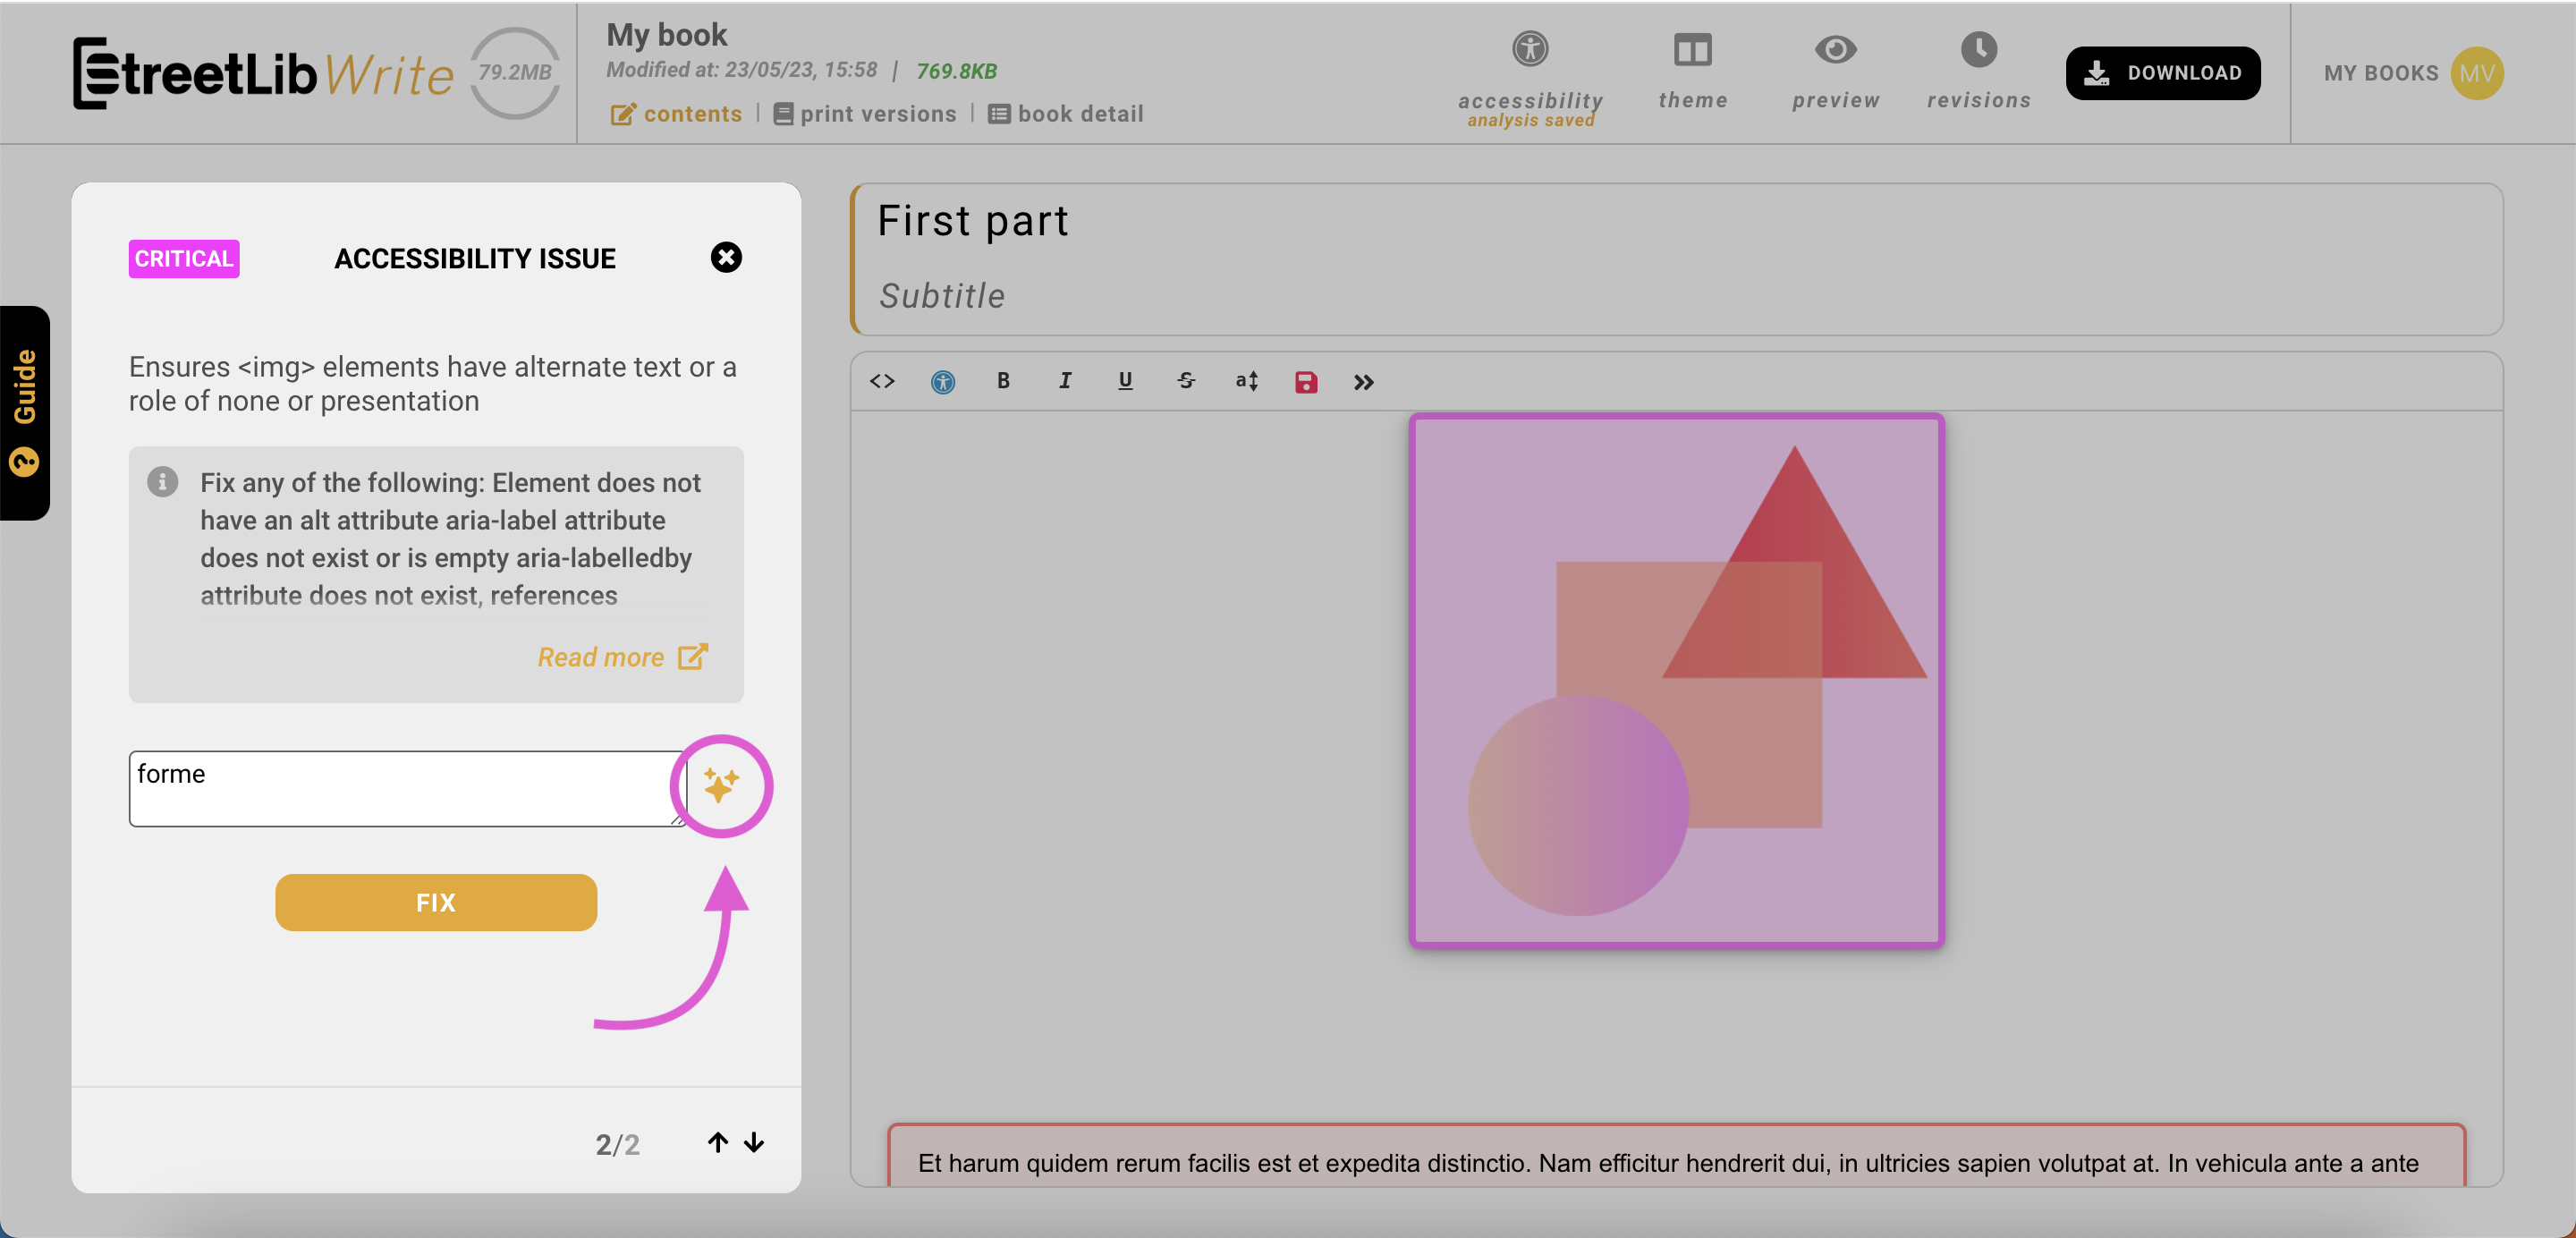Switch to print versions tab
Screen dimensions: 2576x1238
click(865, 114)
